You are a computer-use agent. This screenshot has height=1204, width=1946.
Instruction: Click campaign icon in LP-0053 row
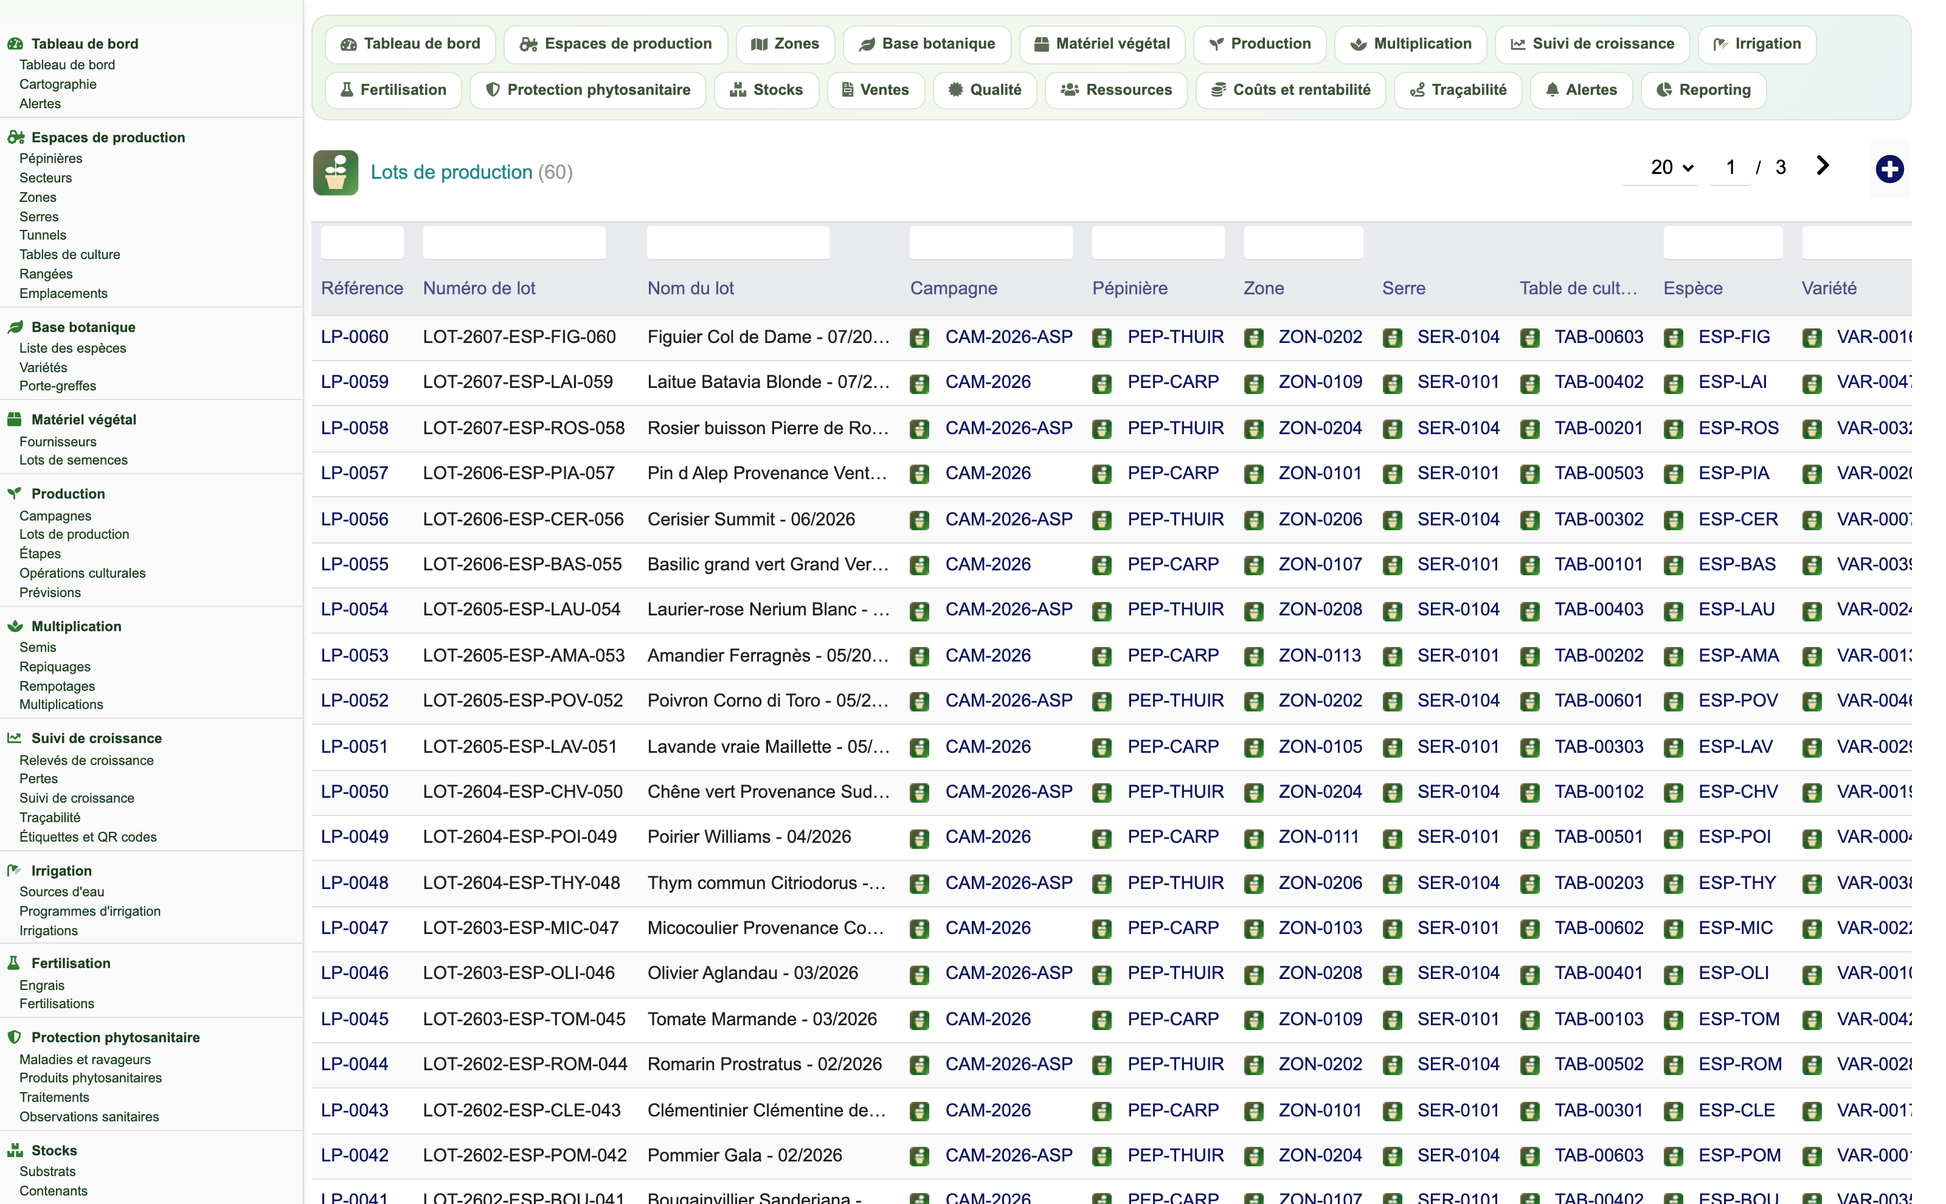(920, 656)
